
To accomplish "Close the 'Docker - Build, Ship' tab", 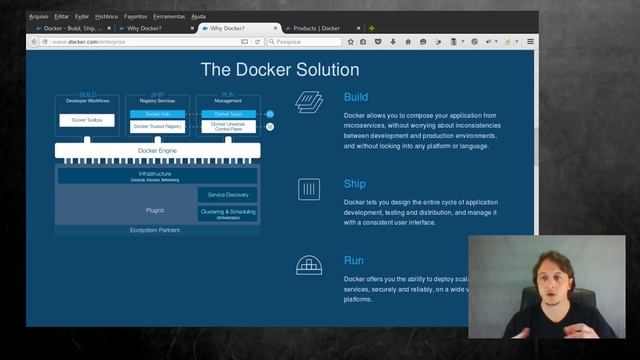I will click(x=109, y=28).
